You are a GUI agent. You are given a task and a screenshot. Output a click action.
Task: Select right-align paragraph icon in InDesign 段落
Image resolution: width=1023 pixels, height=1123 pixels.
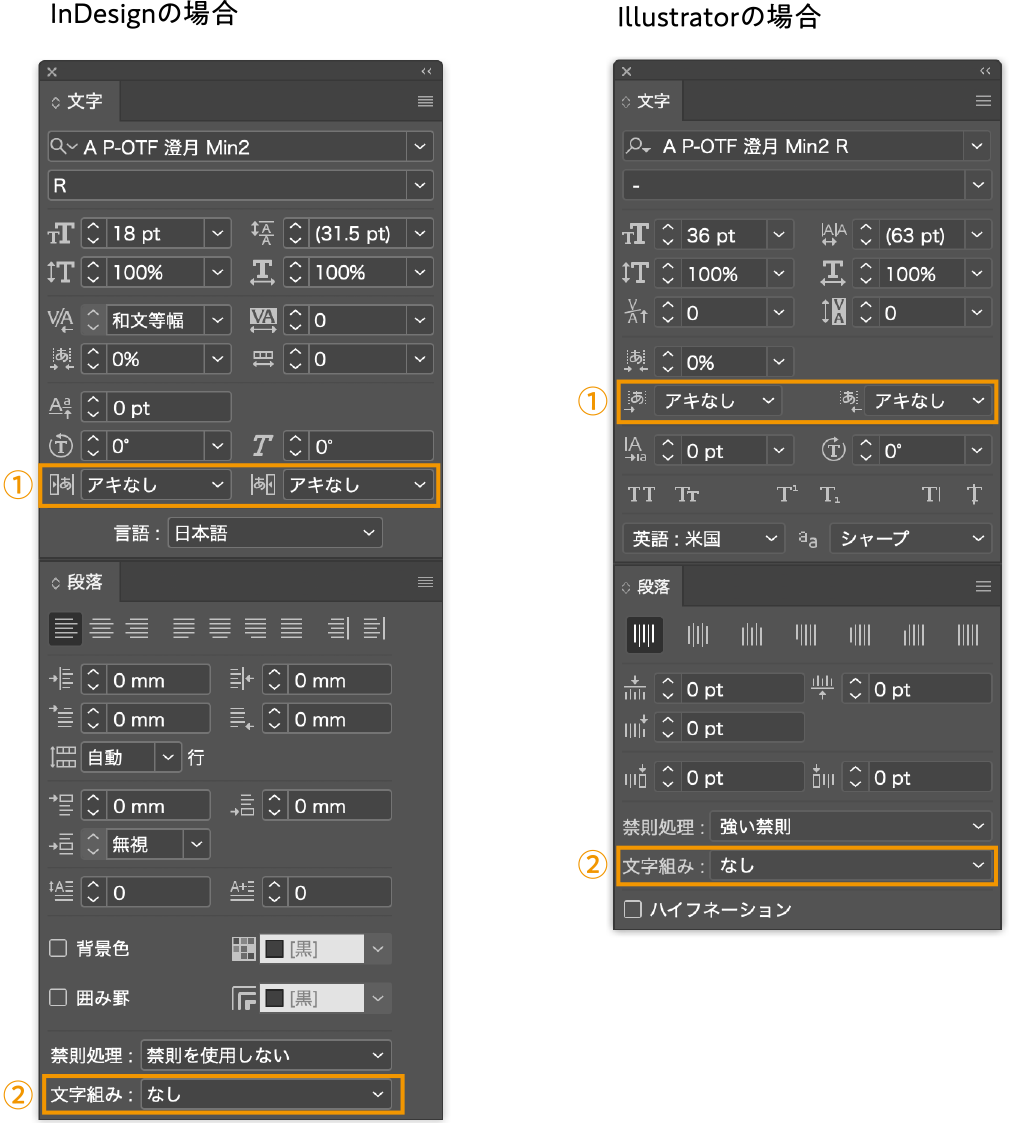(138, 629)
